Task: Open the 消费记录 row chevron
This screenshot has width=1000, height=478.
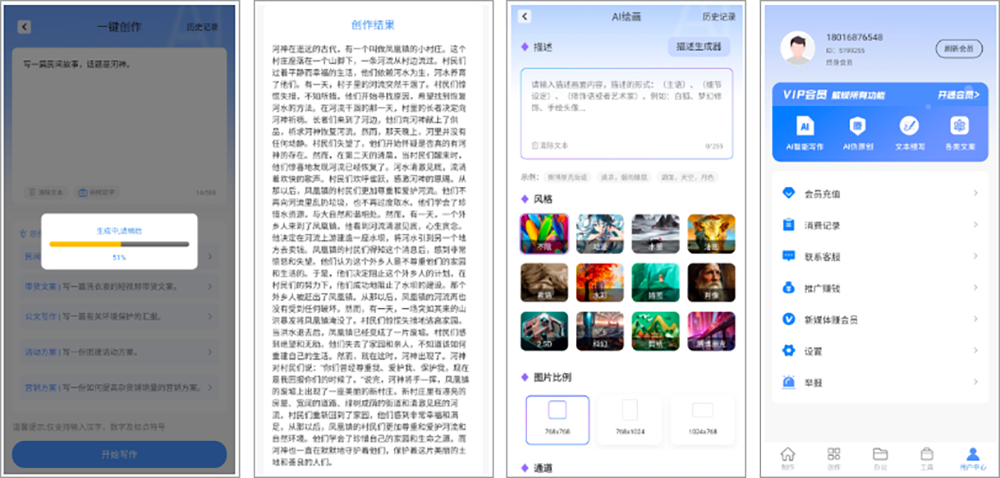Action: point(975,225)
